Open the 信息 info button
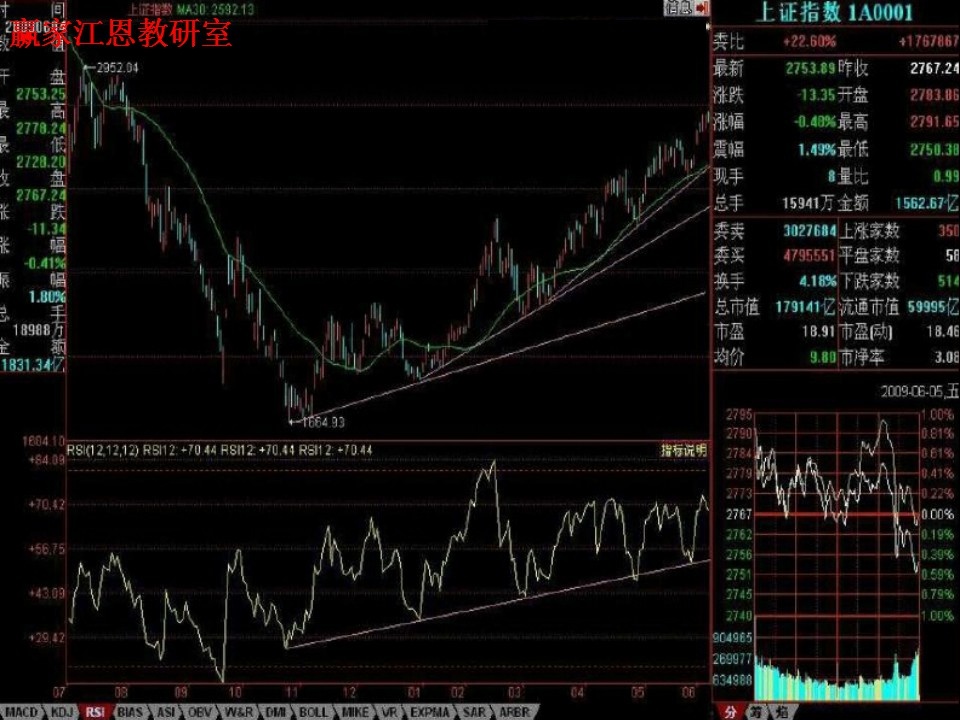Screen dimensions: 960x720 tap(679, 8)
